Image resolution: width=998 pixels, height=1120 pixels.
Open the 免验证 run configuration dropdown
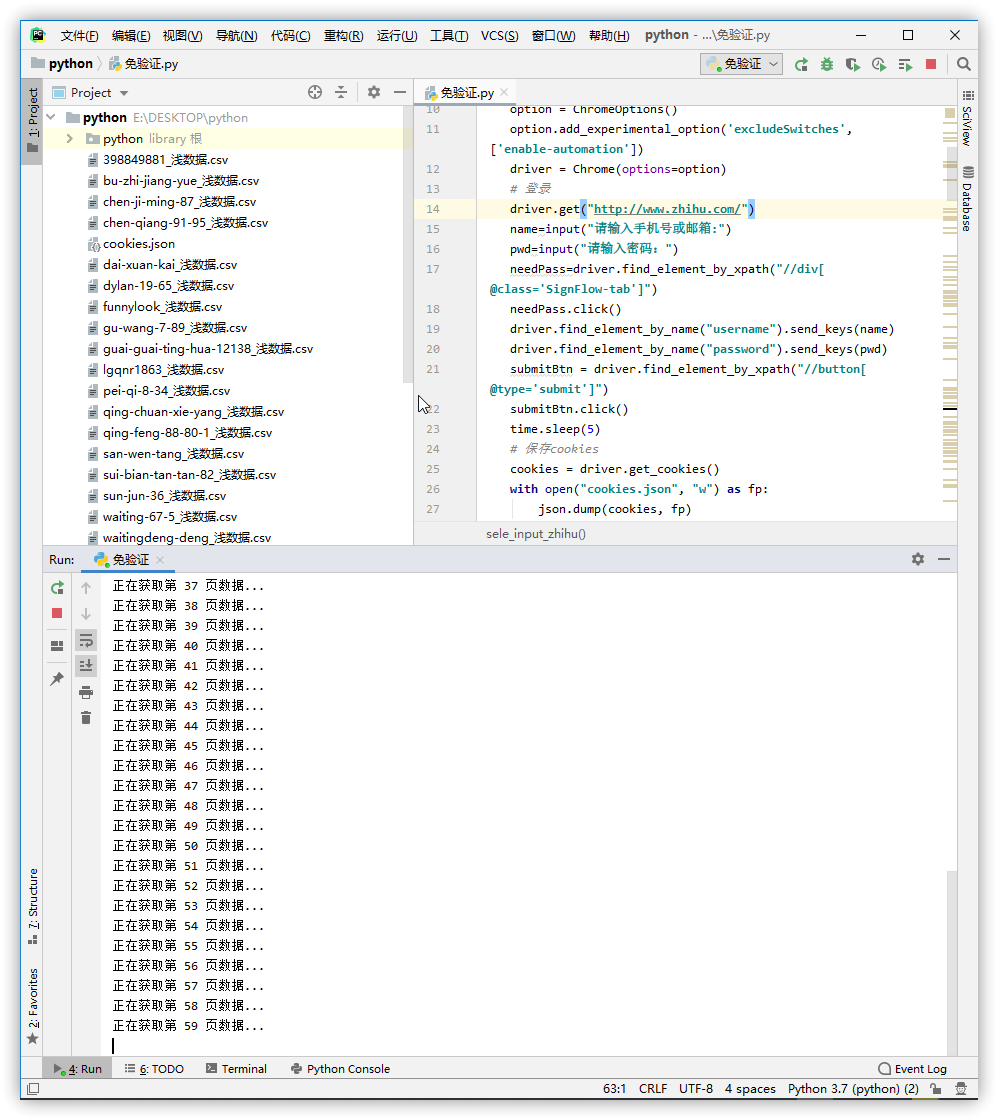742,64
